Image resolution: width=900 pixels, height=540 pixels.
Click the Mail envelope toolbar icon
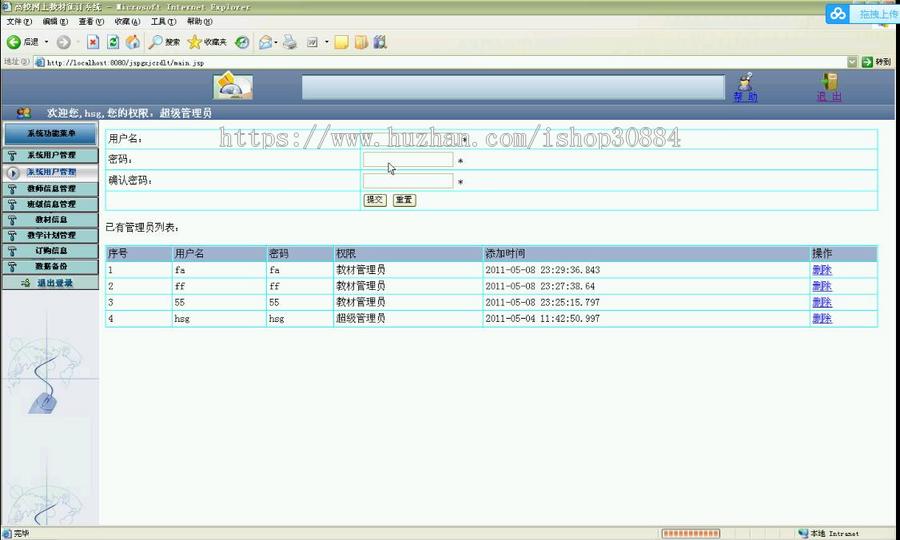265,42
